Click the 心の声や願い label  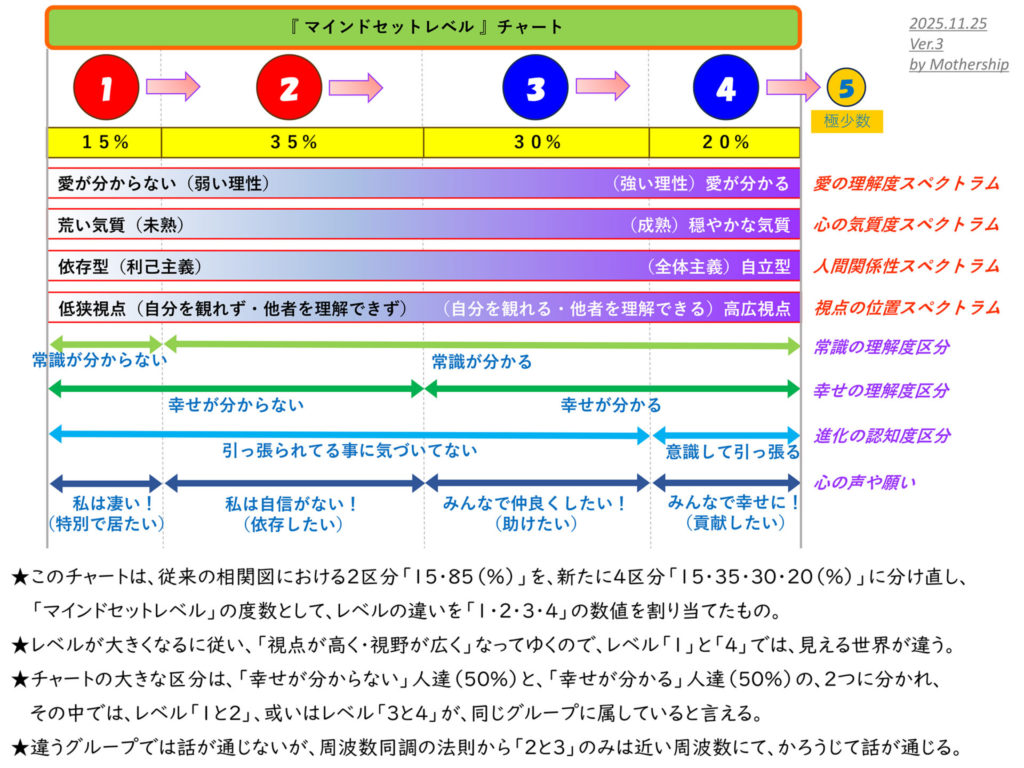click(866, 483)
